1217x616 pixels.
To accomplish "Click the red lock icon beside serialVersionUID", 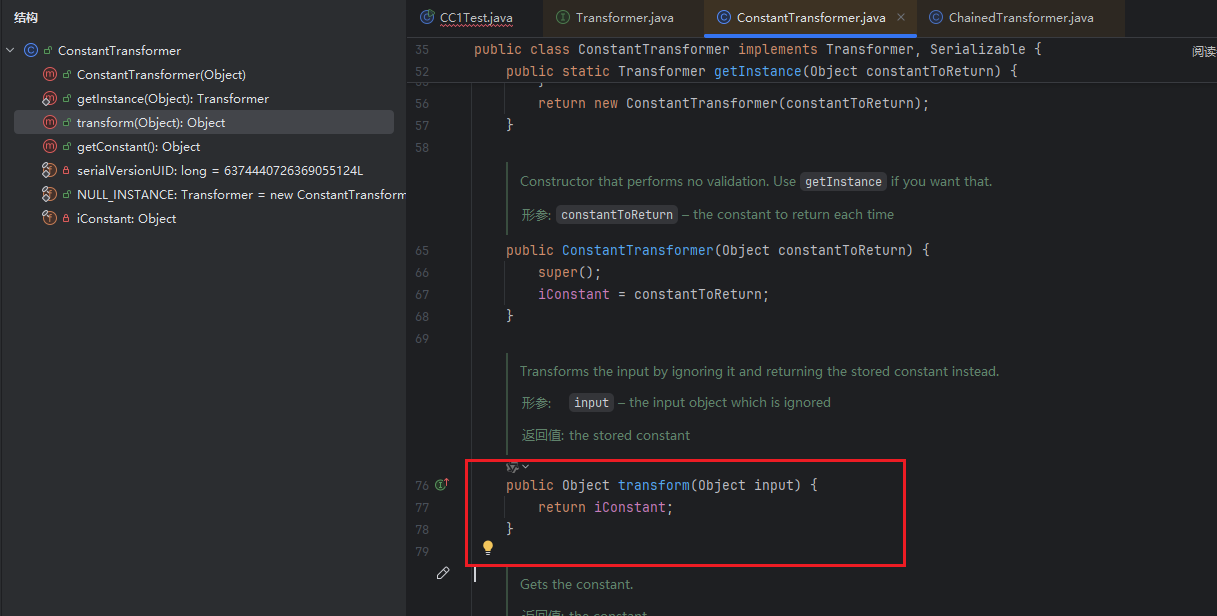I will 67,171.
